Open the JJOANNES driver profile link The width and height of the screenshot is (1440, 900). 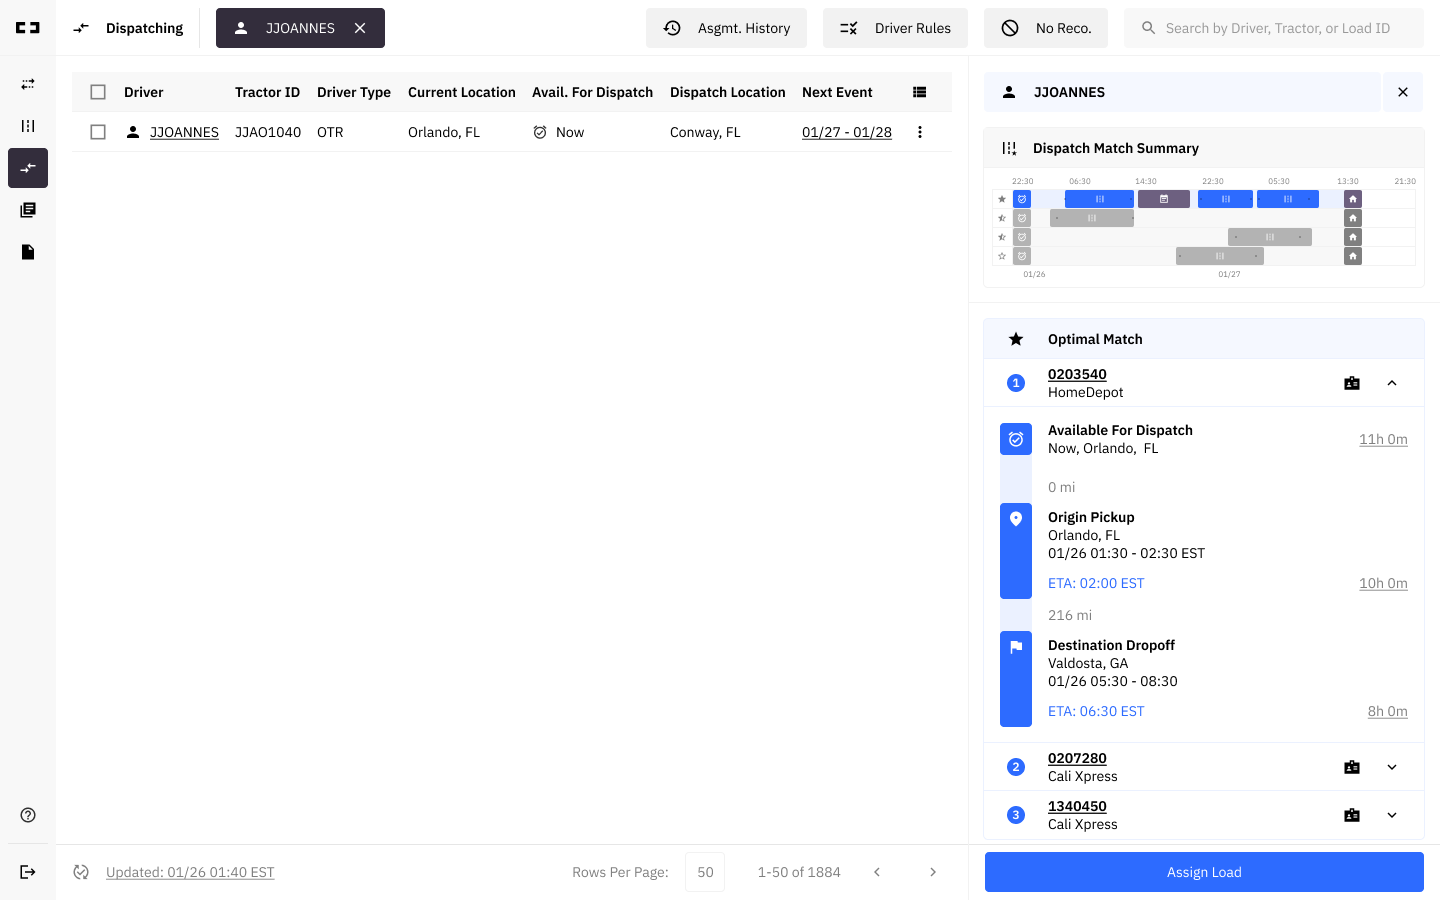point(184,131)
